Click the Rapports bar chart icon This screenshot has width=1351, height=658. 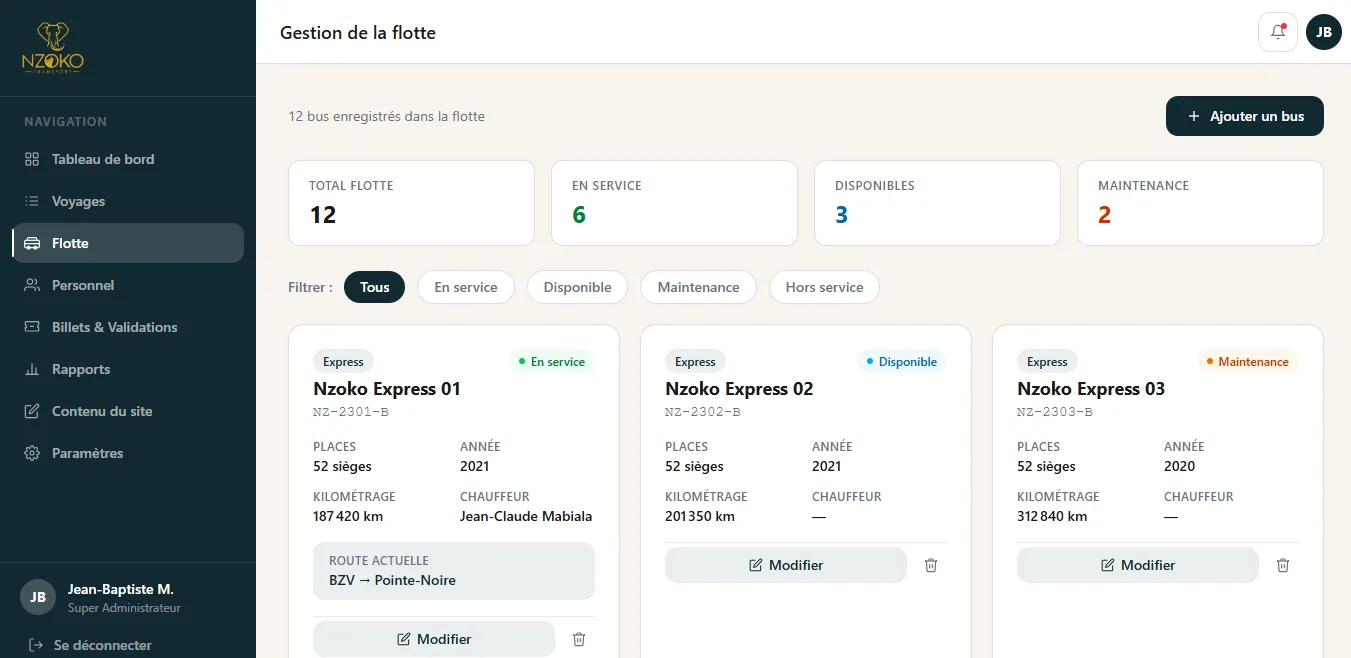32,369
